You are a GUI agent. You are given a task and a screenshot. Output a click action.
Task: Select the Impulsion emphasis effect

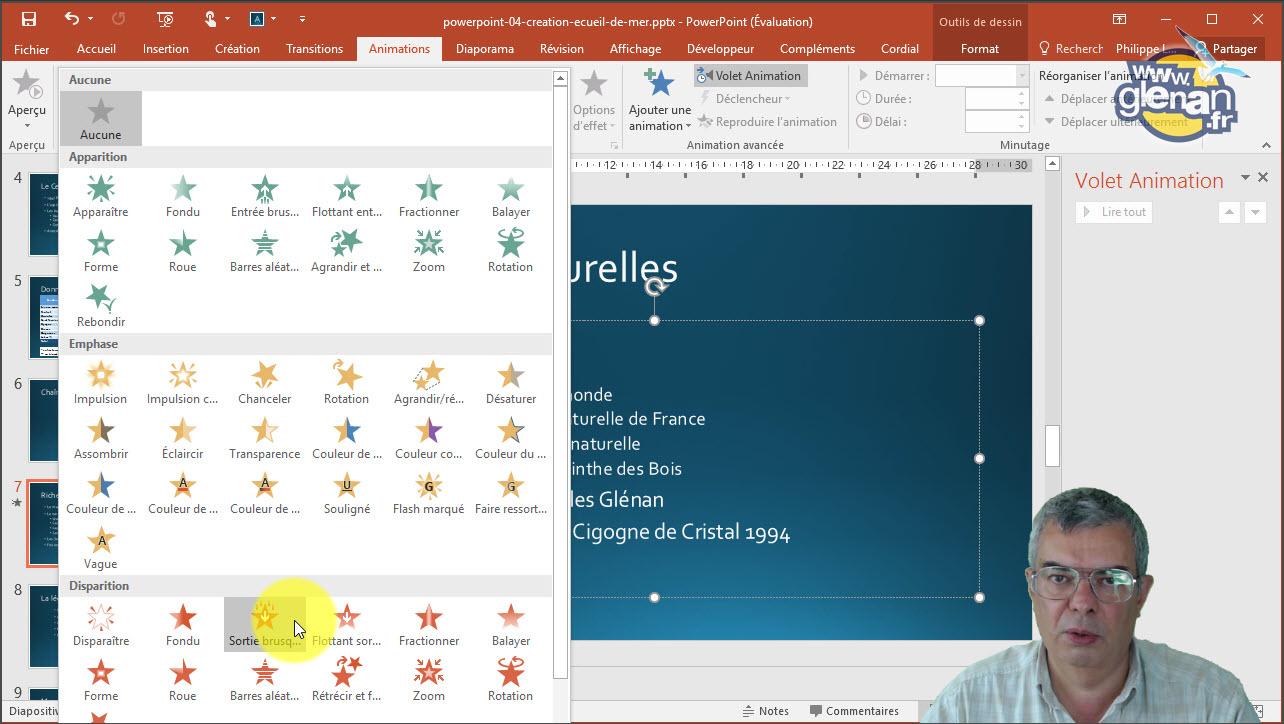[101, 383]
